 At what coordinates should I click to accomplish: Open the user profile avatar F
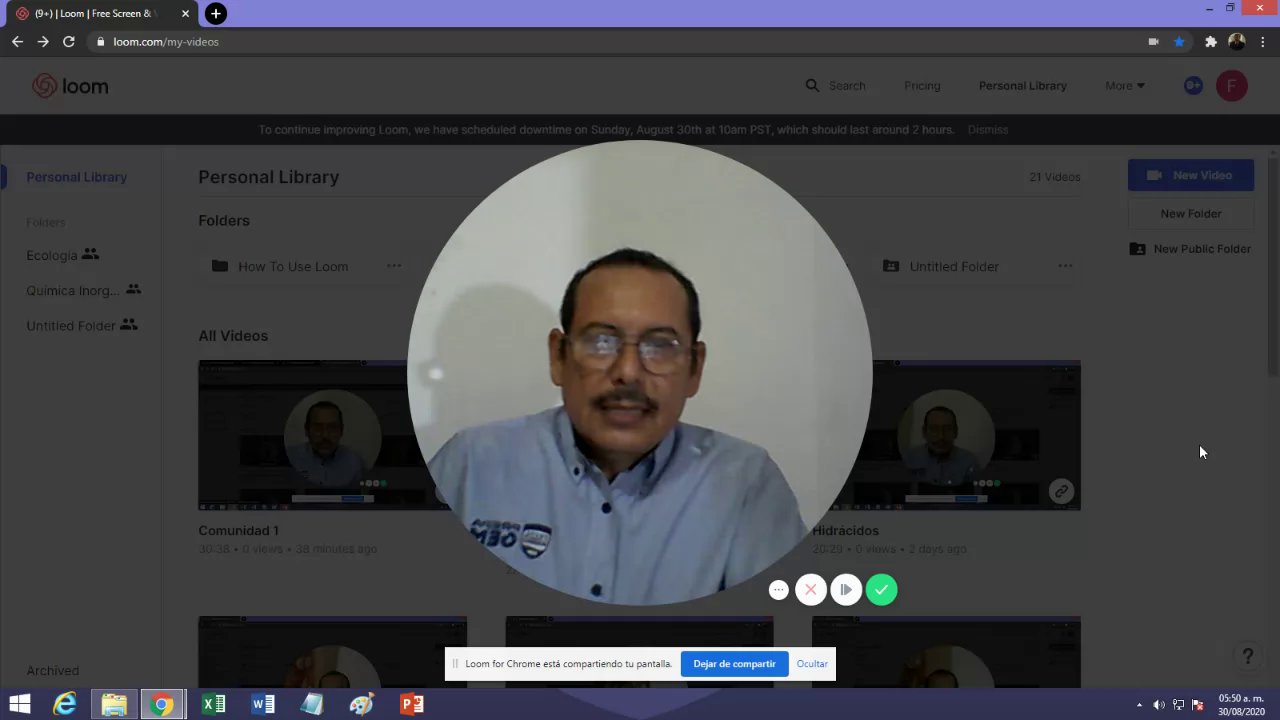[1231, 86]
